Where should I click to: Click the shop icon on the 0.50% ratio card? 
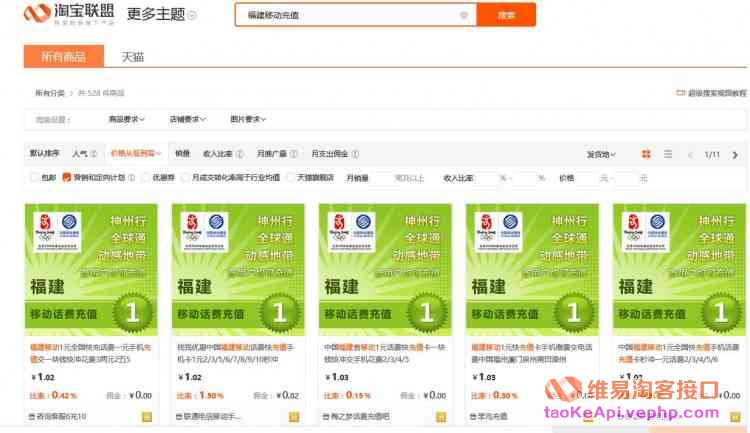pyautogui.click(x=473, y=417)
